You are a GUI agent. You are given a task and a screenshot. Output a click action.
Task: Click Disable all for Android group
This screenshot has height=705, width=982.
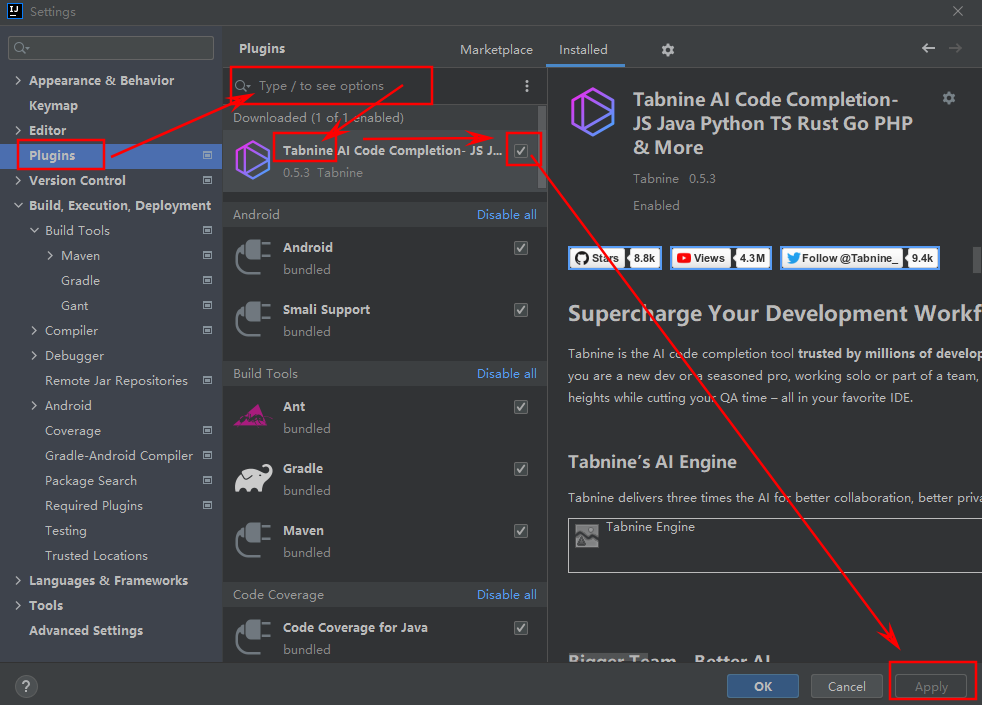click(507, 215)
